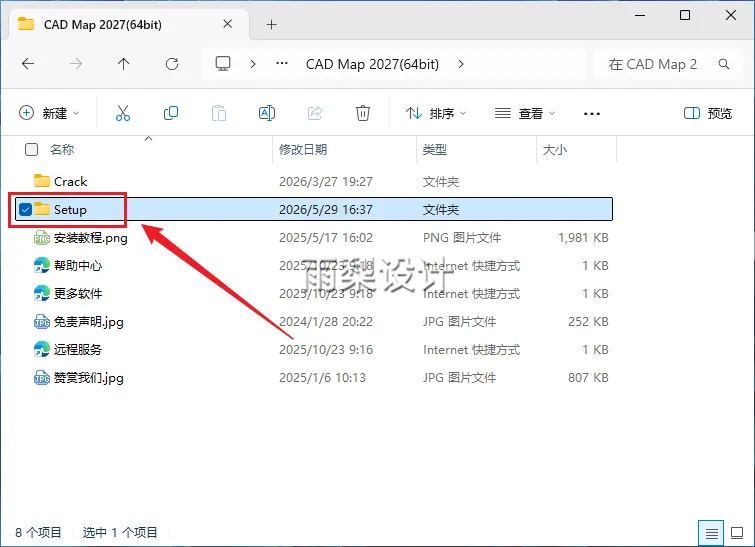The width and height of the screenshot is (755, 547).
Task: Click the 免责声明.jpg file icon
Action: coord(42,321)
